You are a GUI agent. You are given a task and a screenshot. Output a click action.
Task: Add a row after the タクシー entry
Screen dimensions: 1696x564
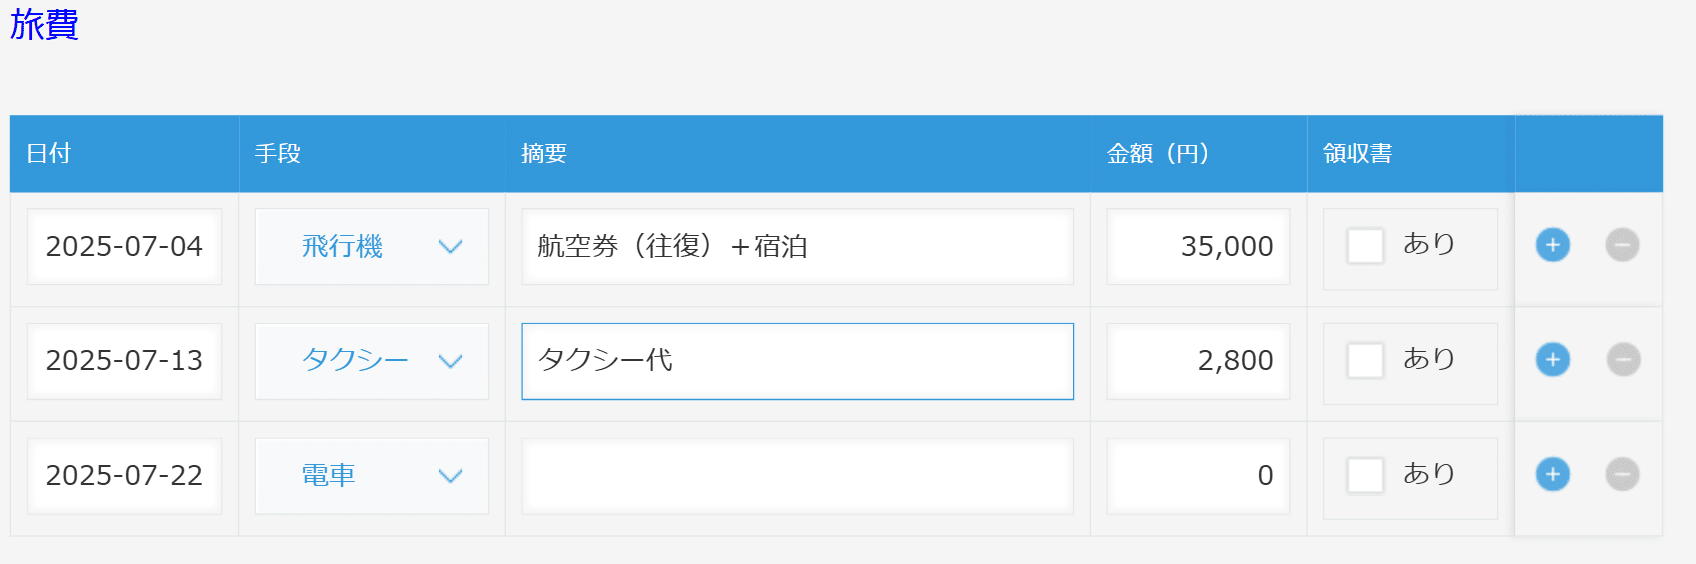[1552, 360]
